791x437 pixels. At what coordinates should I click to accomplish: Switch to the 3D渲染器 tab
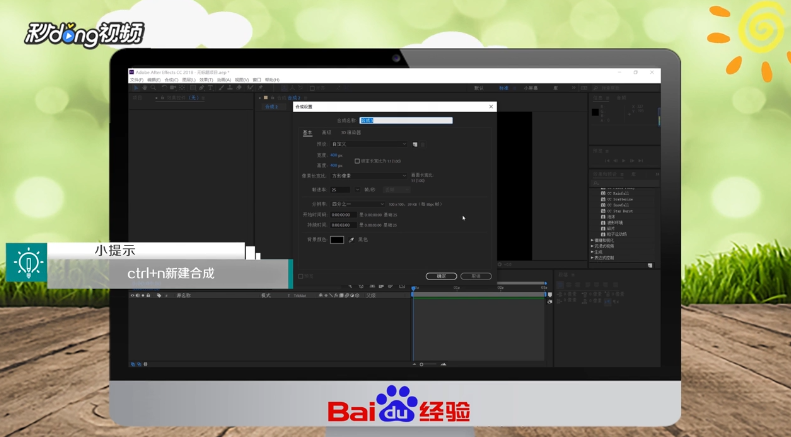click(x=351, y=132)
